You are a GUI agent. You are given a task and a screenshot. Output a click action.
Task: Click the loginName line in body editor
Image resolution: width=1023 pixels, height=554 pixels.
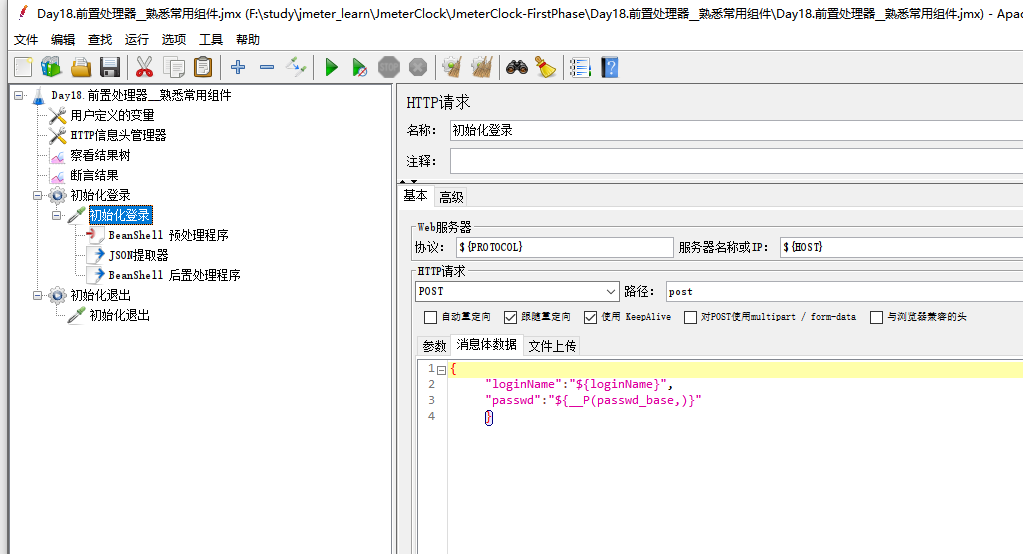point(579,384)
